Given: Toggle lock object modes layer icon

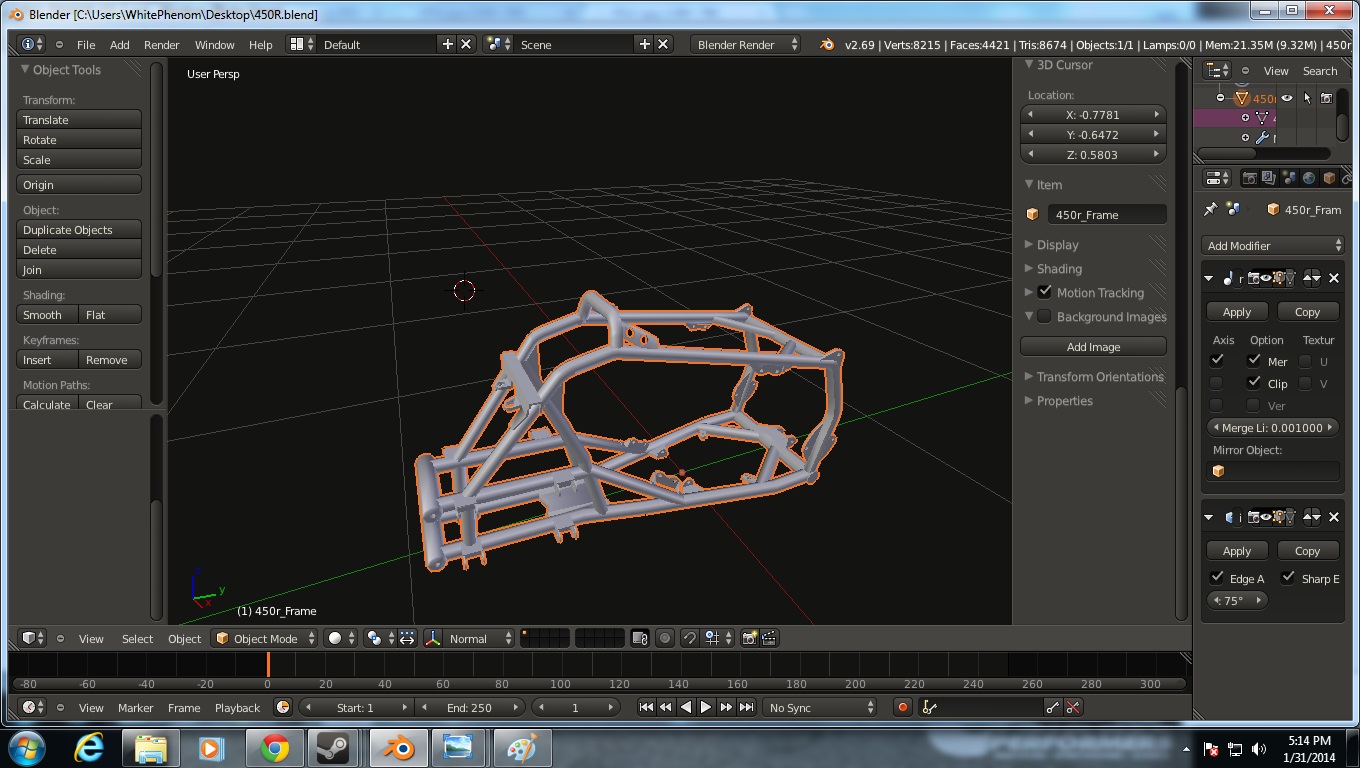Looking at the screenshot, I should click(640, 638).
